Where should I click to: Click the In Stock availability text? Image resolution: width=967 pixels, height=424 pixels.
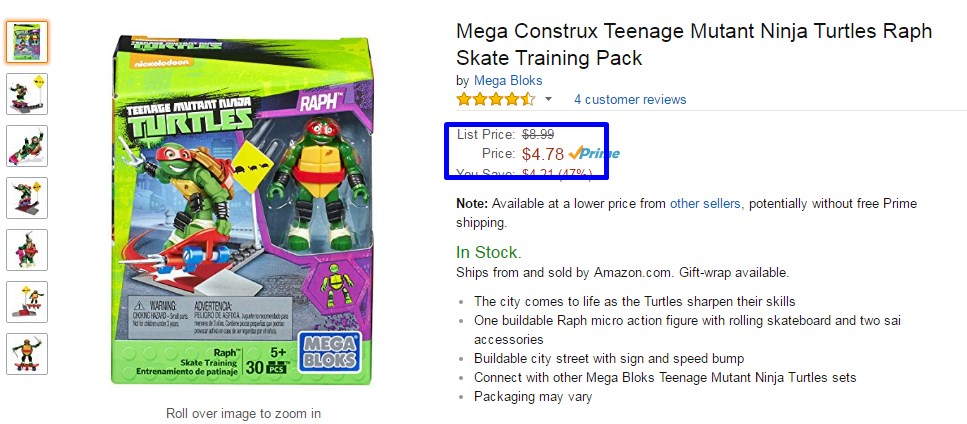[489, 252]
